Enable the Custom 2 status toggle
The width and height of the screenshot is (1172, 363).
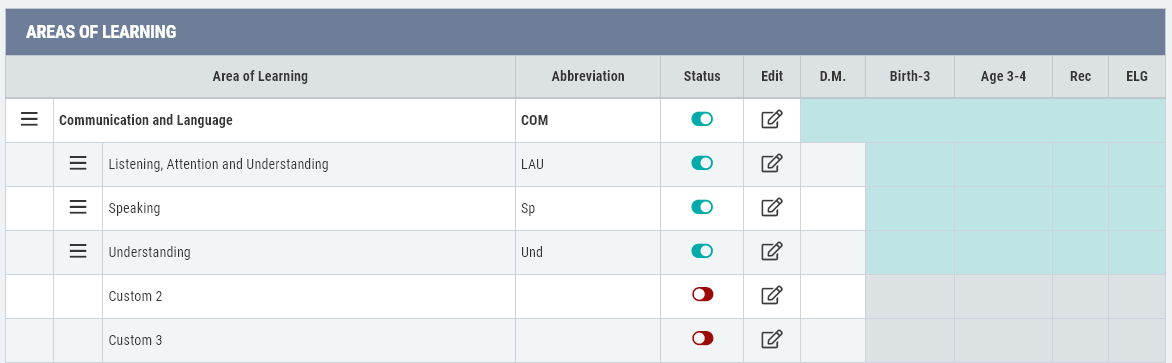pyautogui.click(x=702, y=294)
